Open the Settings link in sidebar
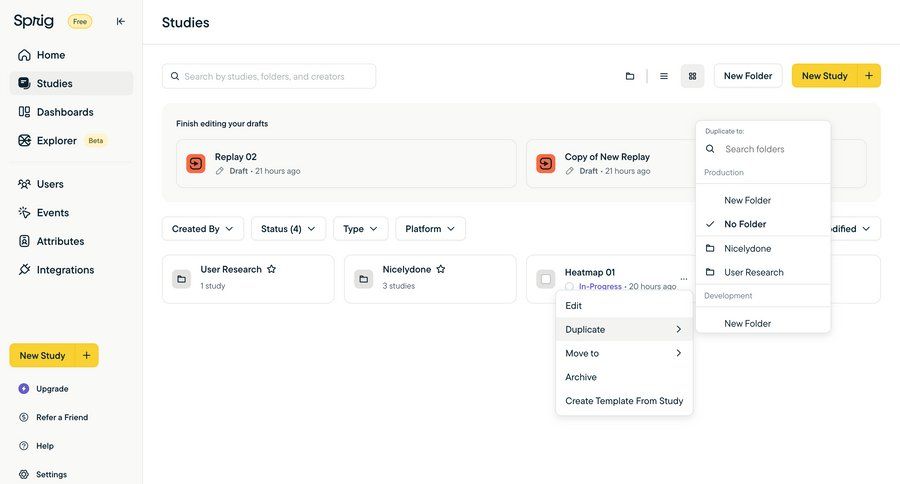Screen dimensions: 900x484 pyautogui.click(x=51, y=474)
